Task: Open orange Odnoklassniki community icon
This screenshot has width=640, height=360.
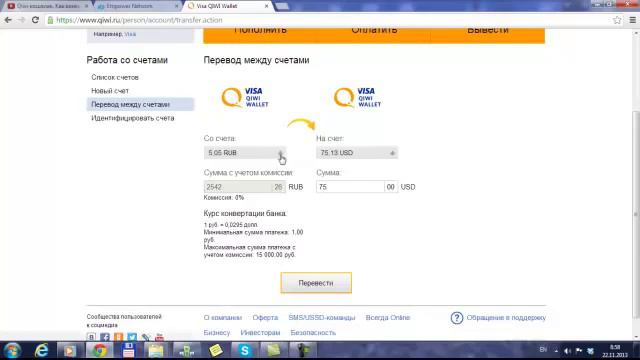Action: (x=118, y=337)
